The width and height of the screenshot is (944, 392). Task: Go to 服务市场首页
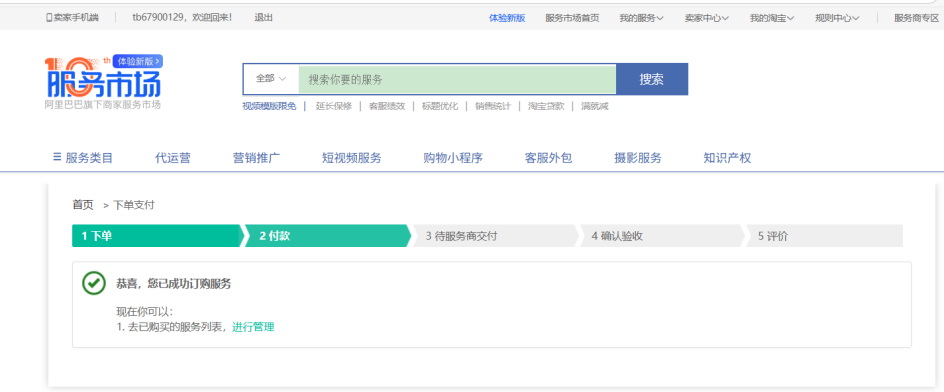tap(572, 18)
